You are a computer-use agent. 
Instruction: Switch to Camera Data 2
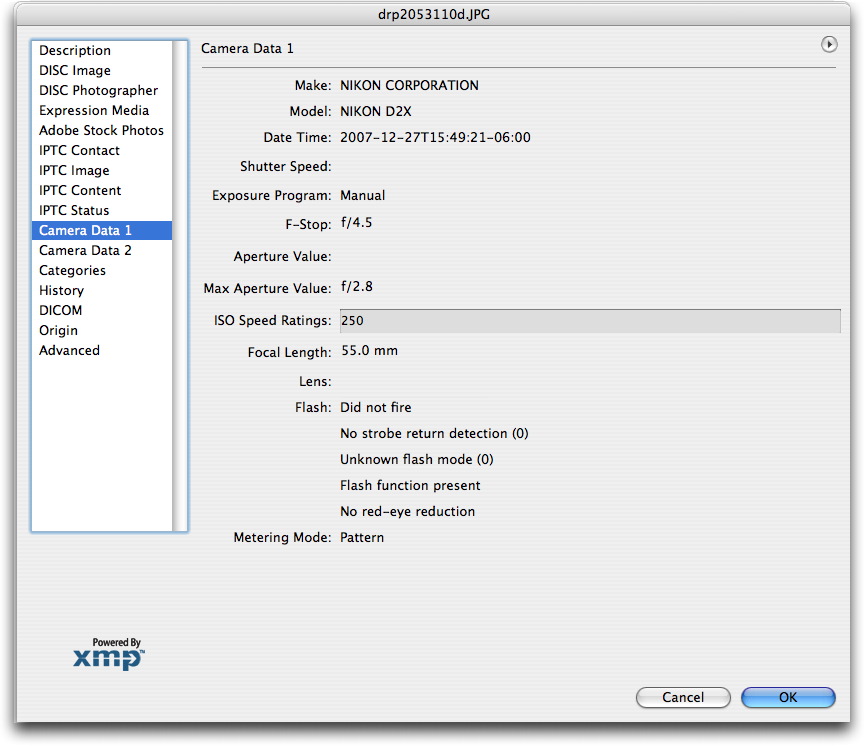[x=85, y=251]
